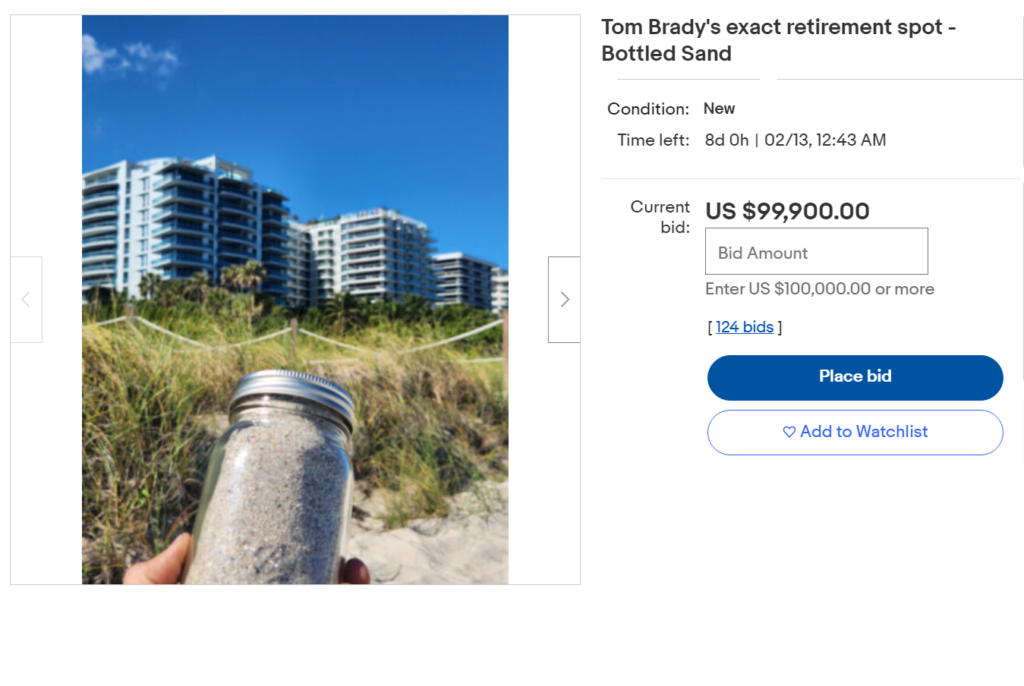
Task: Click the listing title about Tom Brady's retirement spot
Action: (778, 40)
